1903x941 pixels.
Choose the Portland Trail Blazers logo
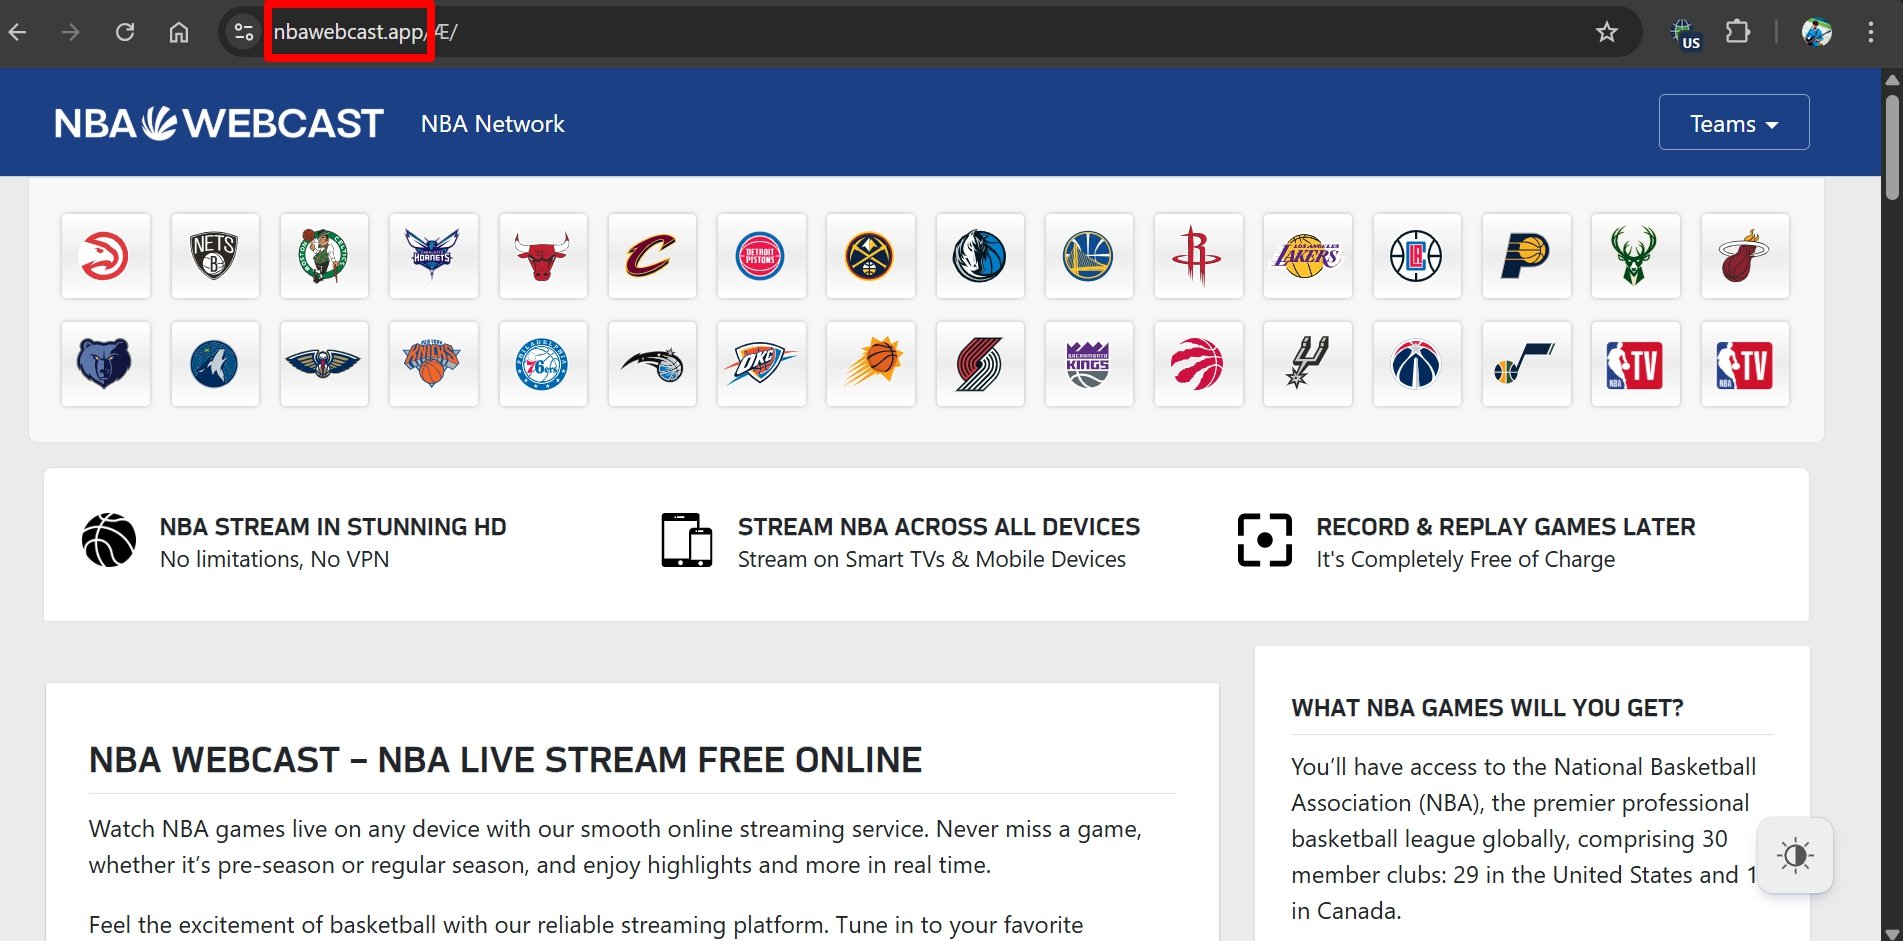click(980, 364)
